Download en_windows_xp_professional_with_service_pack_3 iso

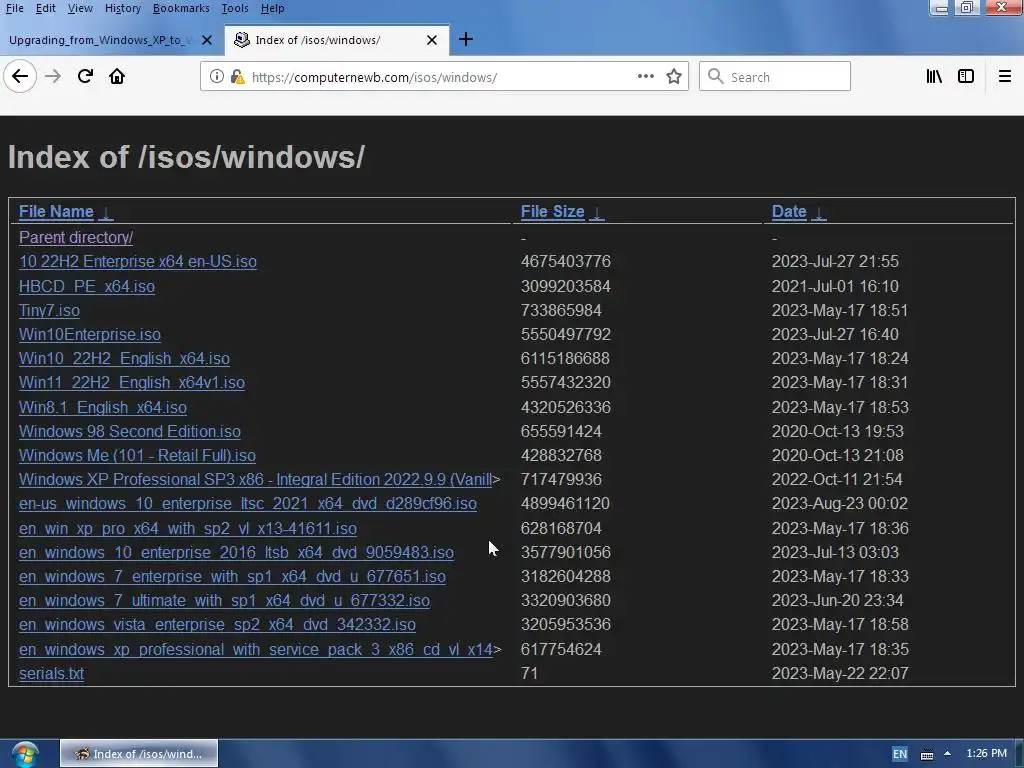coord(255,650)
